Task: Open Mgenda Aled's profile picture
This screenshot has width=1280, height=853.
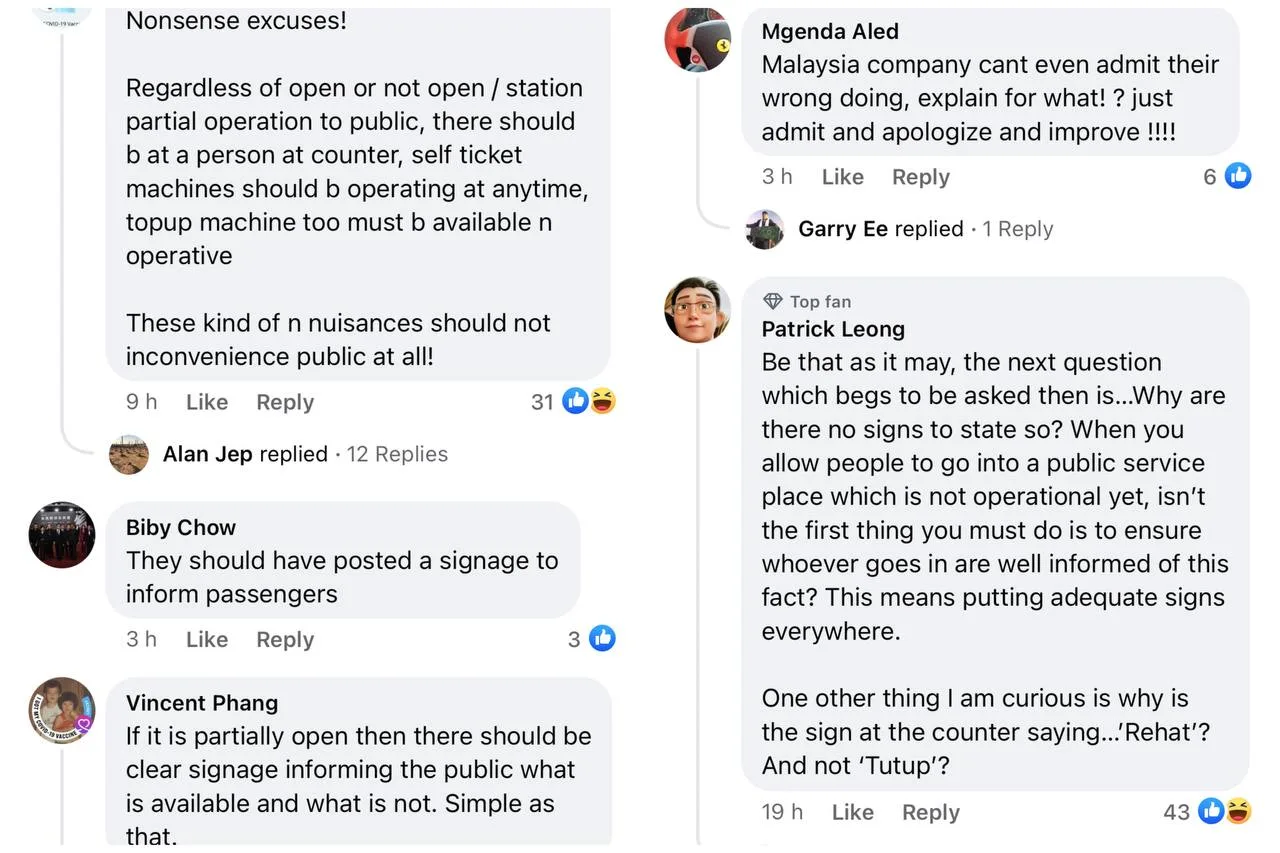Action: coord(697,40)
